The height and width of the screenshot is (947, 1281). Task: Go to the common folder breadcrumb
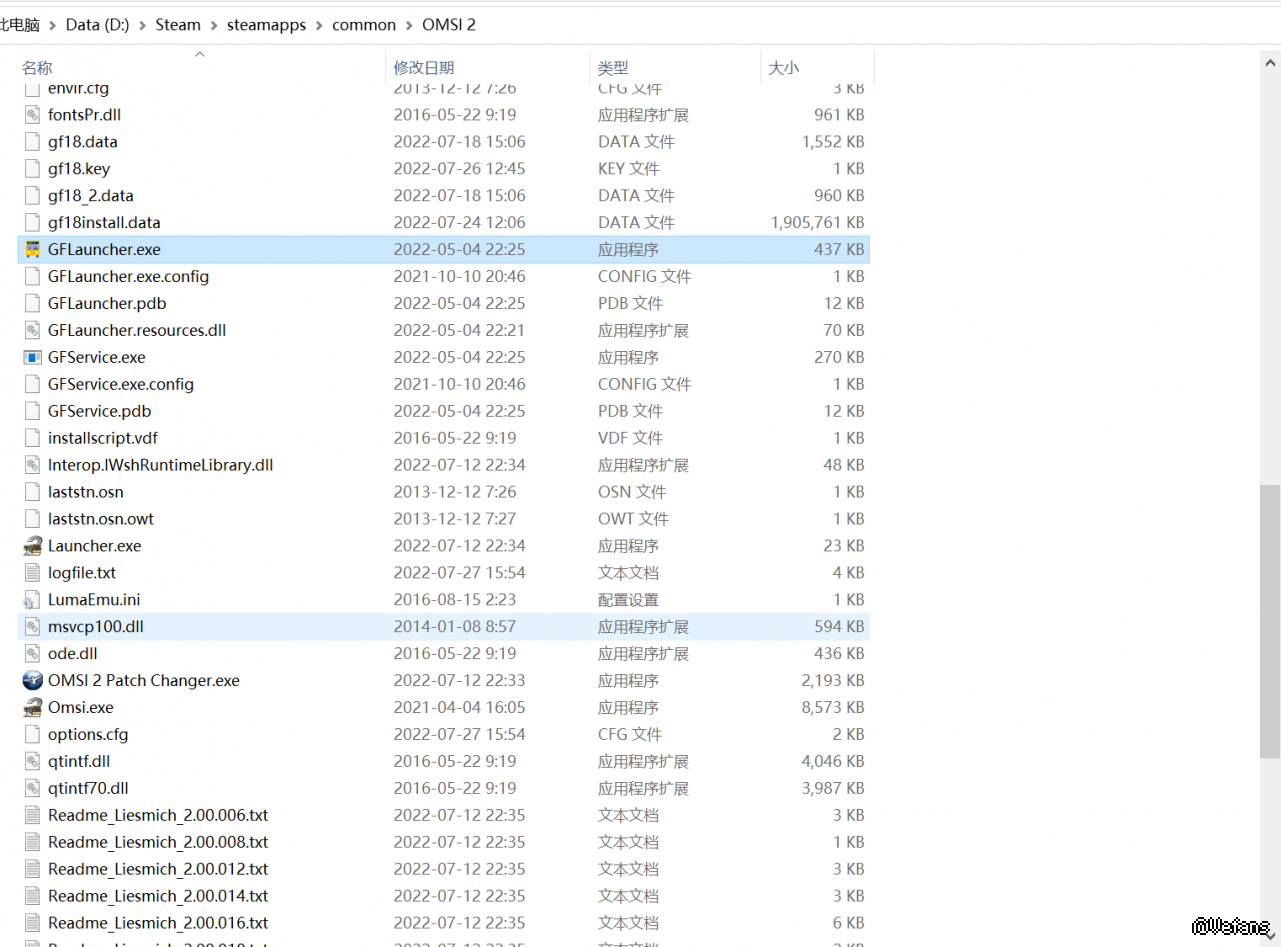click(x=364, y=25)
